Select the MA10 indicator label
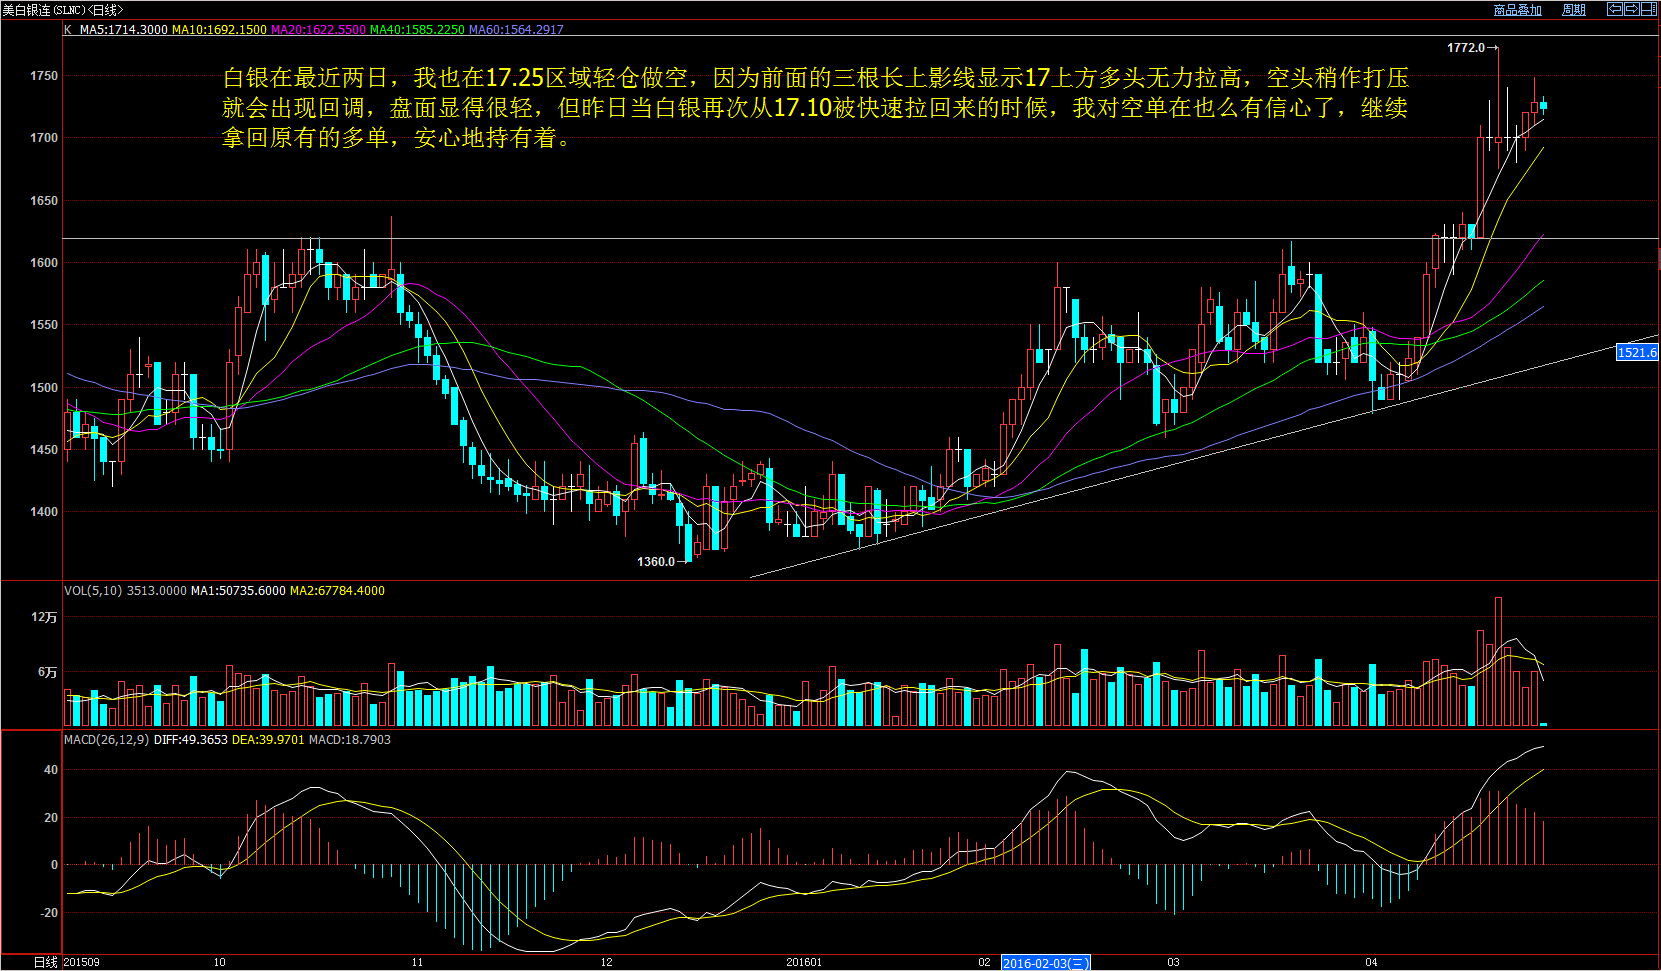Screen dimensions: 1661x971 point(219,30)
